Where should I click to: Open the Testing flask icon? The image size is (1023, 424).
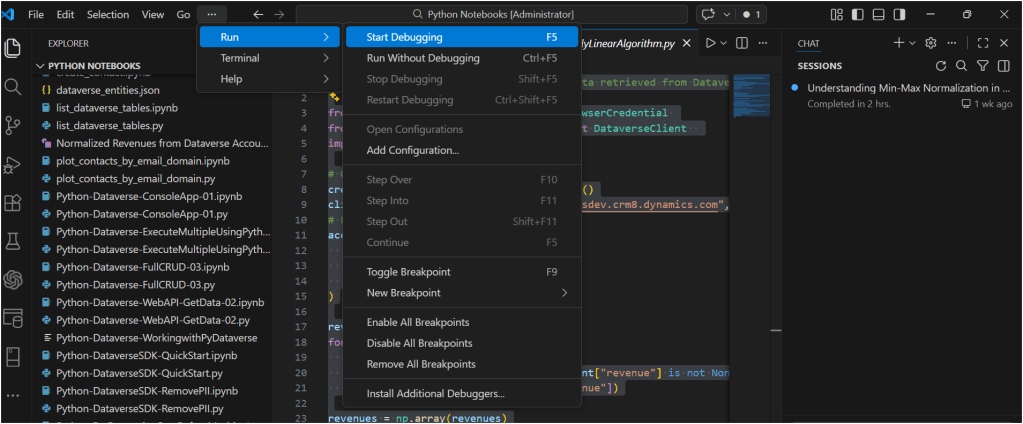tap(13, 241)
